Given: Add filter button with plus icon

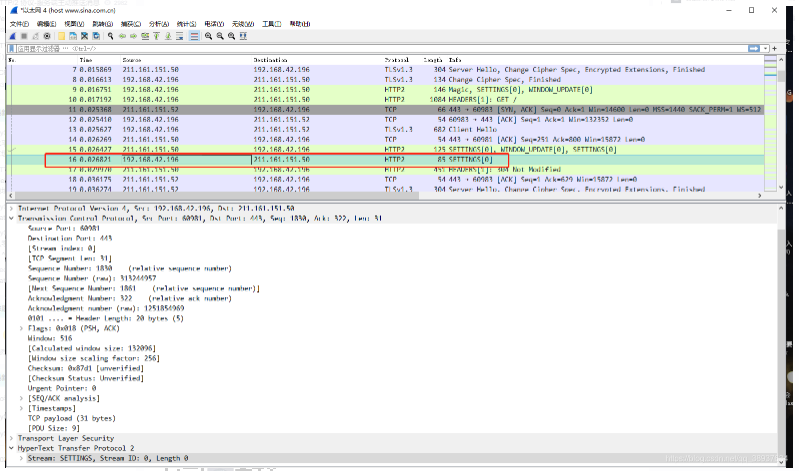Looking at the screenshot, I should [775, 48].
